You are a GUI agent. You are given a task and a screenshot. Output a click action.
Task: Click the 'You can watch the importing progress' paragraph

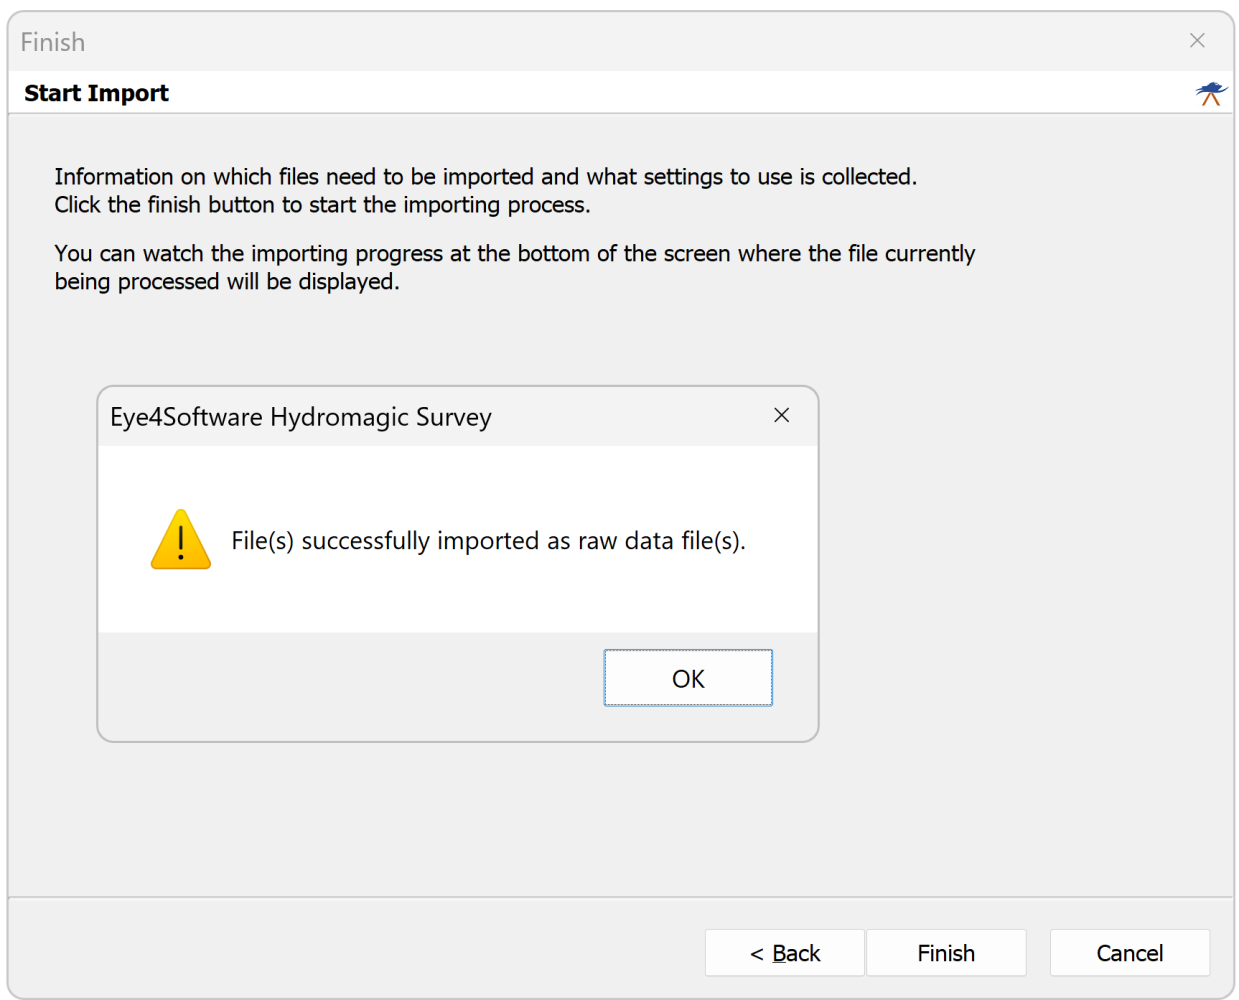click(x=515, y=267)
